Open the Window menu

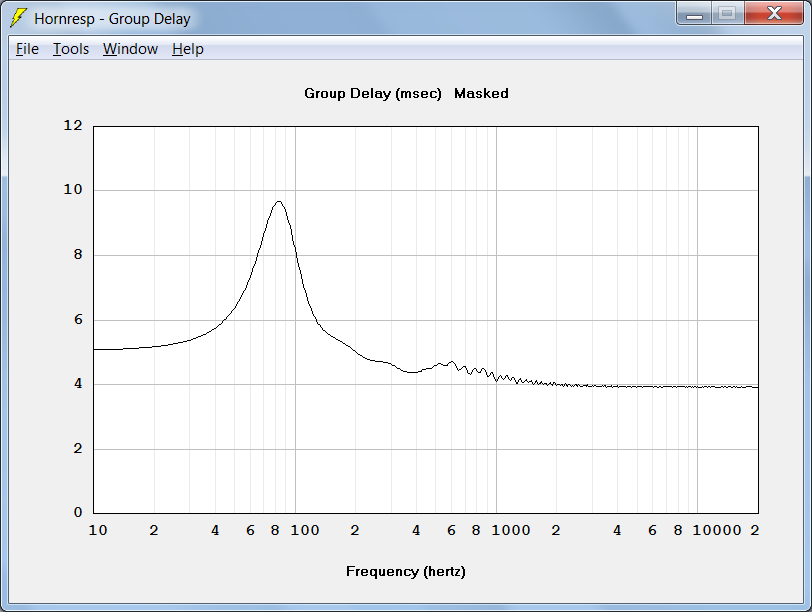point(130,49)
